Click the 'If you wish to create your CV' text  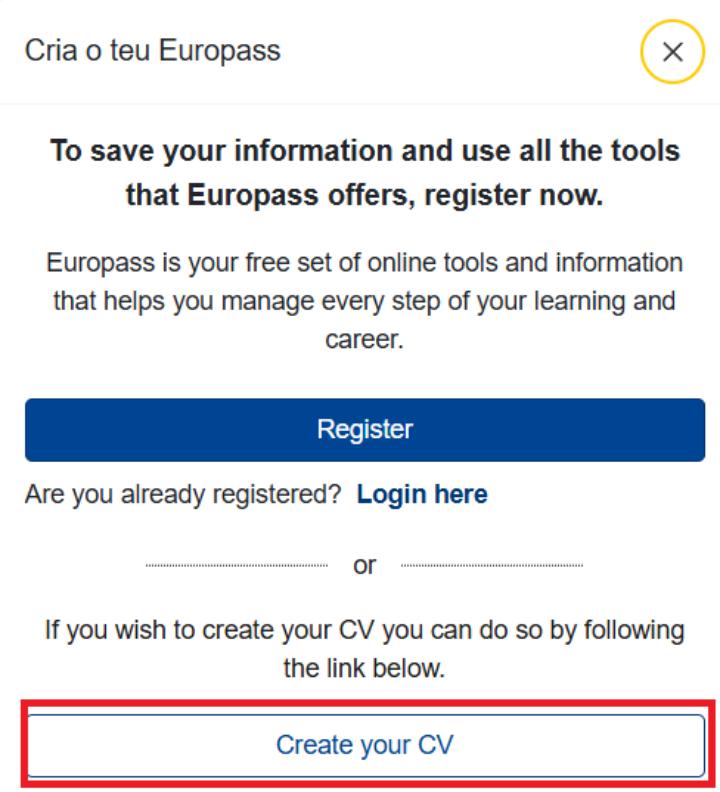click(364, 649)
